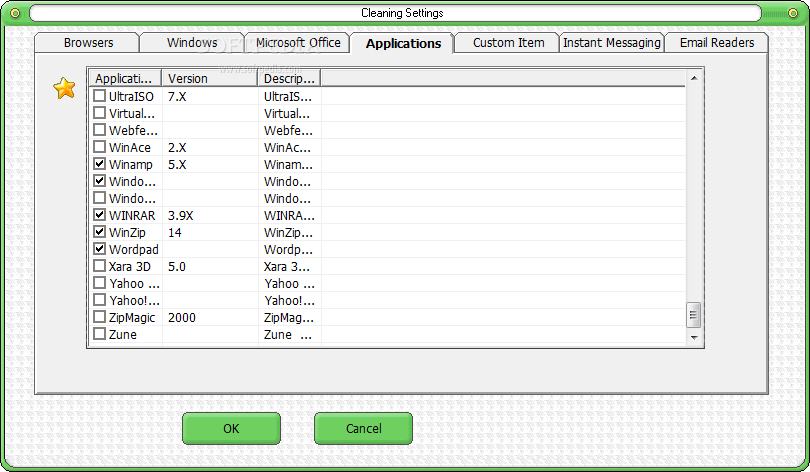Select the ZipMagic version 2000 cell
Viewport: 810px width, 472px height.
[210, 318]
